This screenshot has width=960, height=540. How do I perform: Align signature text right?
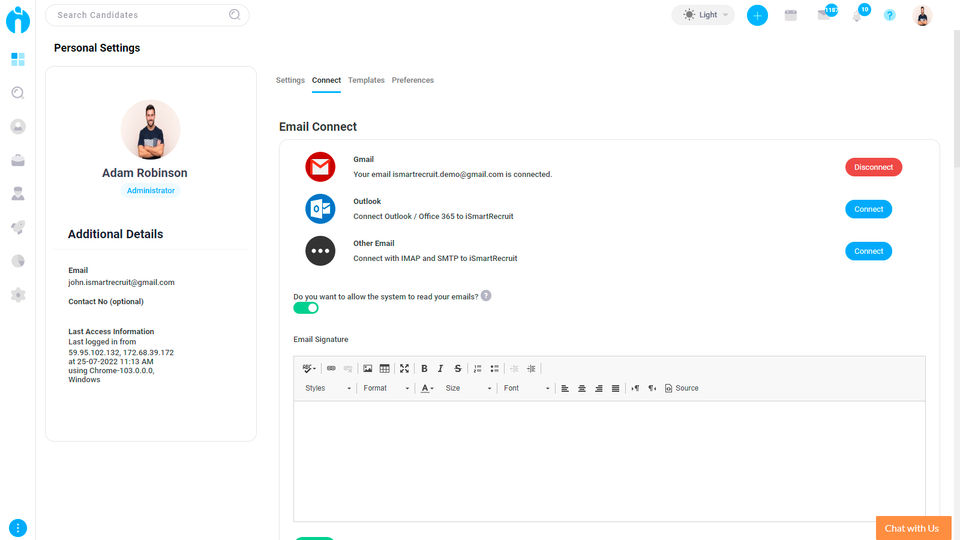click(x=599, y=388)
